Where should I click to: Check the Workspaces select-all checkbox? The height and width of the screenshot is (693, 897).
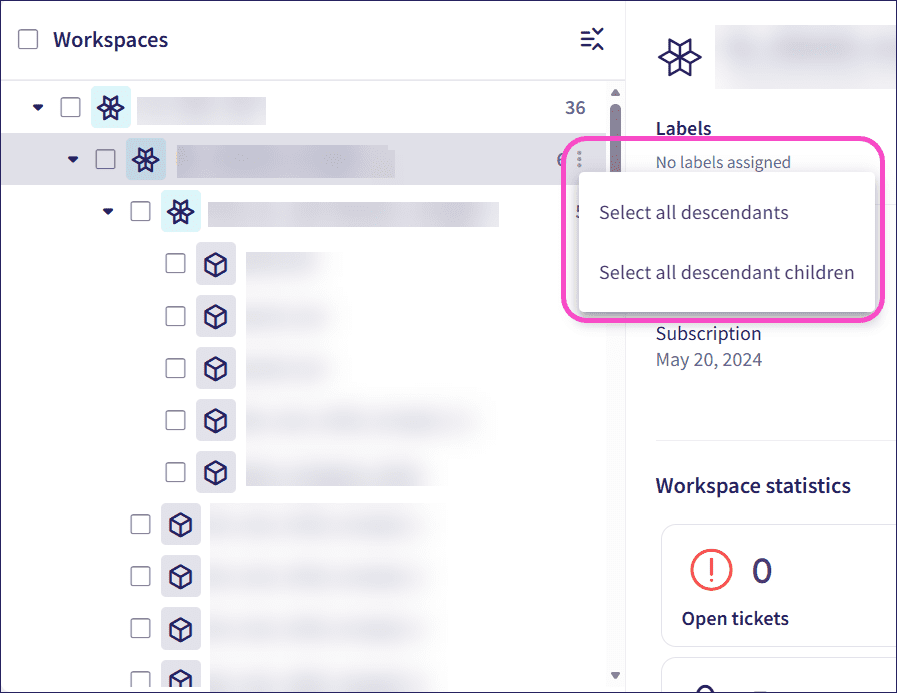(x=27, y=39)
